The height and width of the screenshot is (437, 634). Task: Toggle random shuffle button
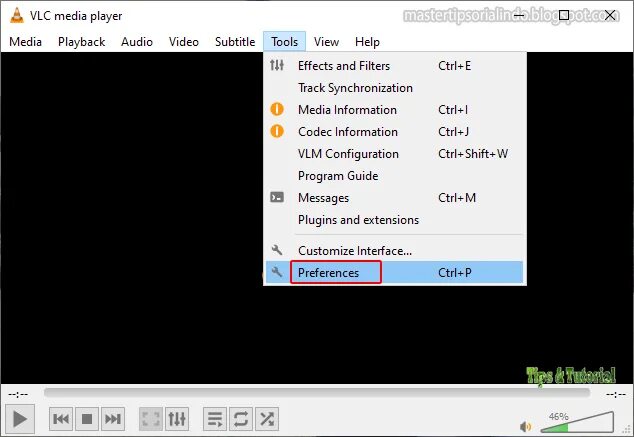[267, 419]
